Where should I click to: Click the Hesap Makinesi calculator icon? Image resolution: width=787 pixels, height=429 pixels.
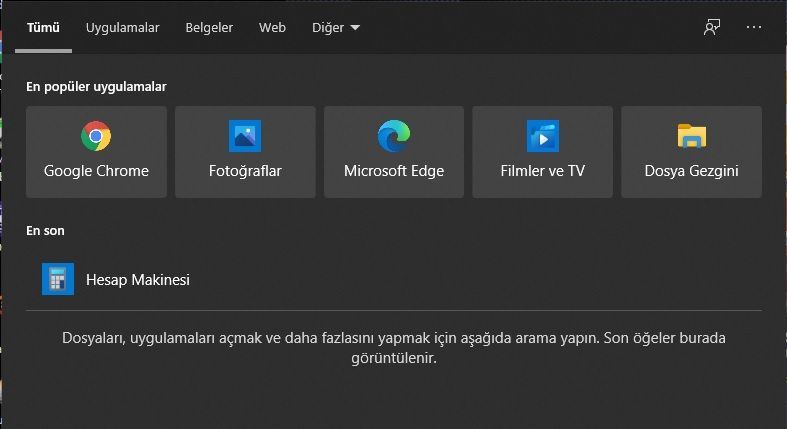58,279
